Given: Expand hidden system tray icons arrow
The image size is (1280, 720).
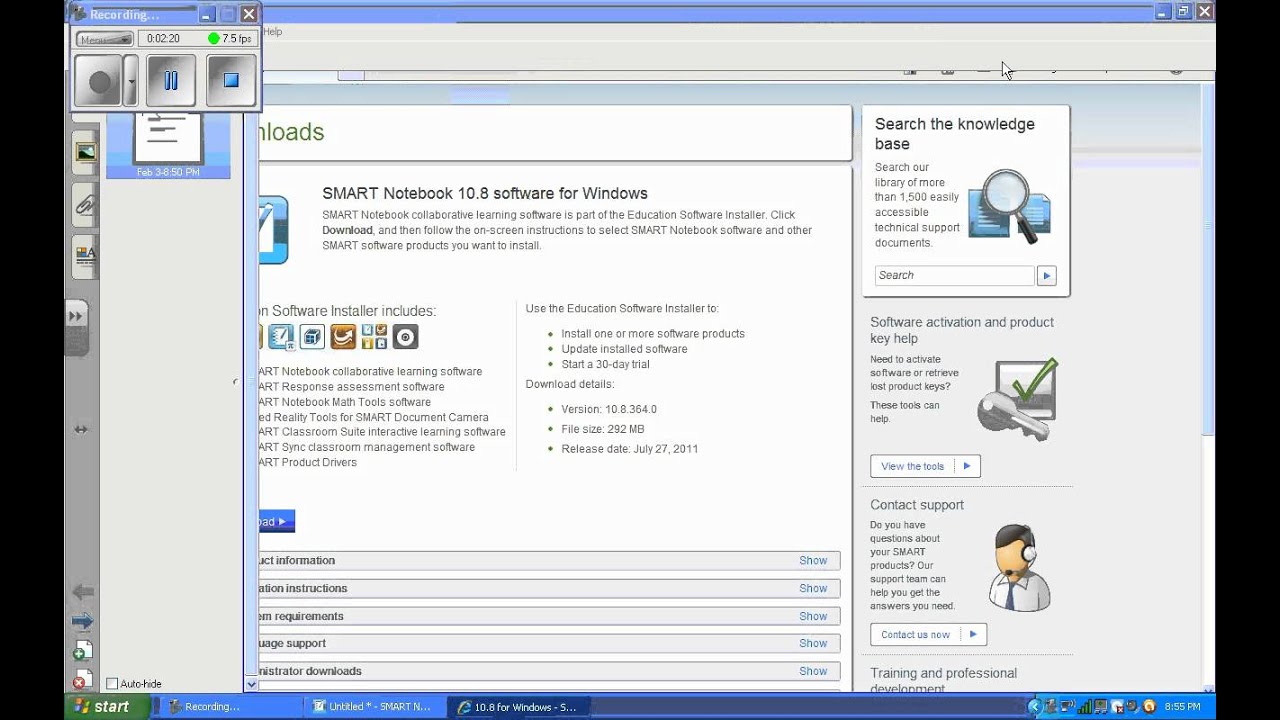Looking at the screenshot, I should (x=1035, y=707).
